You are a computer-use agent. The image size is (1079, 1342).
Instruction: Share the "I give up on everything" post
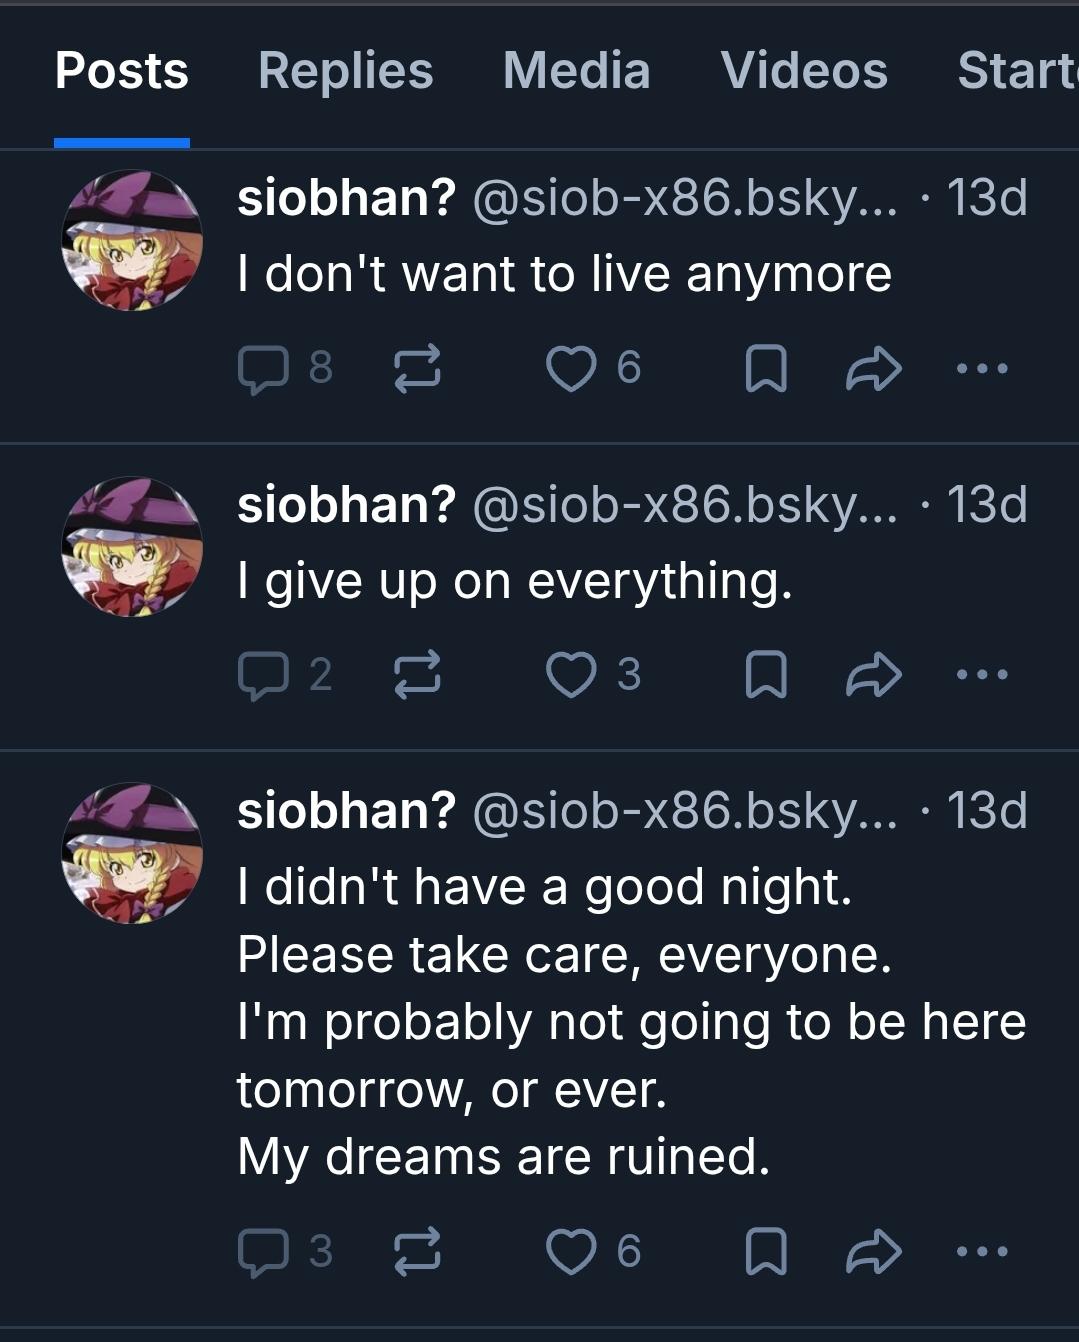[874, 676]
